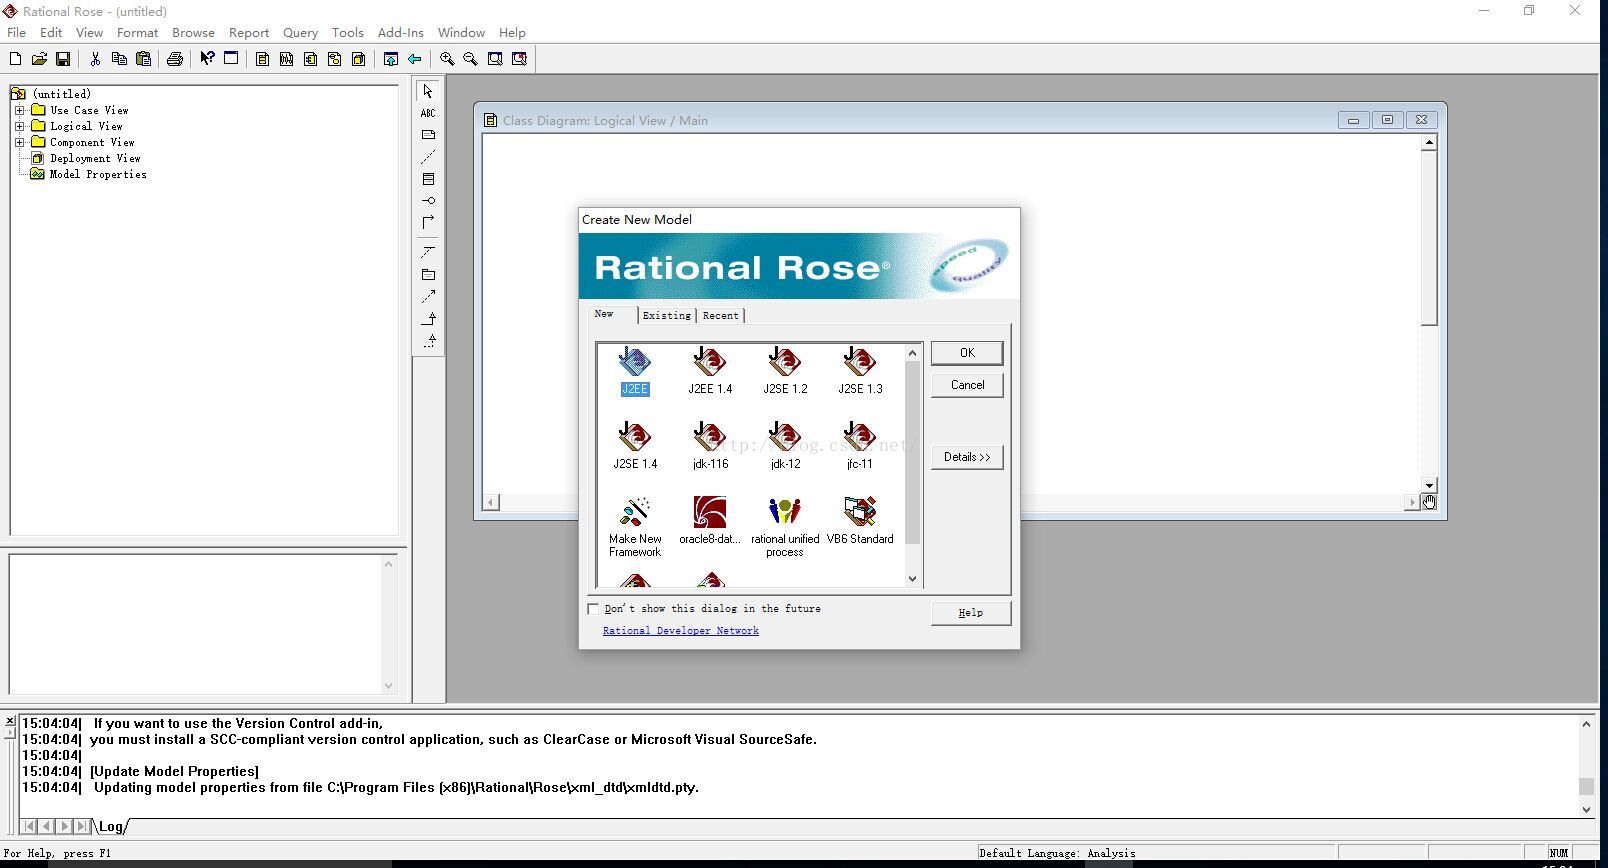This screenshot has height=868, width=1608.
Task: Confirm with the OK button
Action: click(967, 353)
